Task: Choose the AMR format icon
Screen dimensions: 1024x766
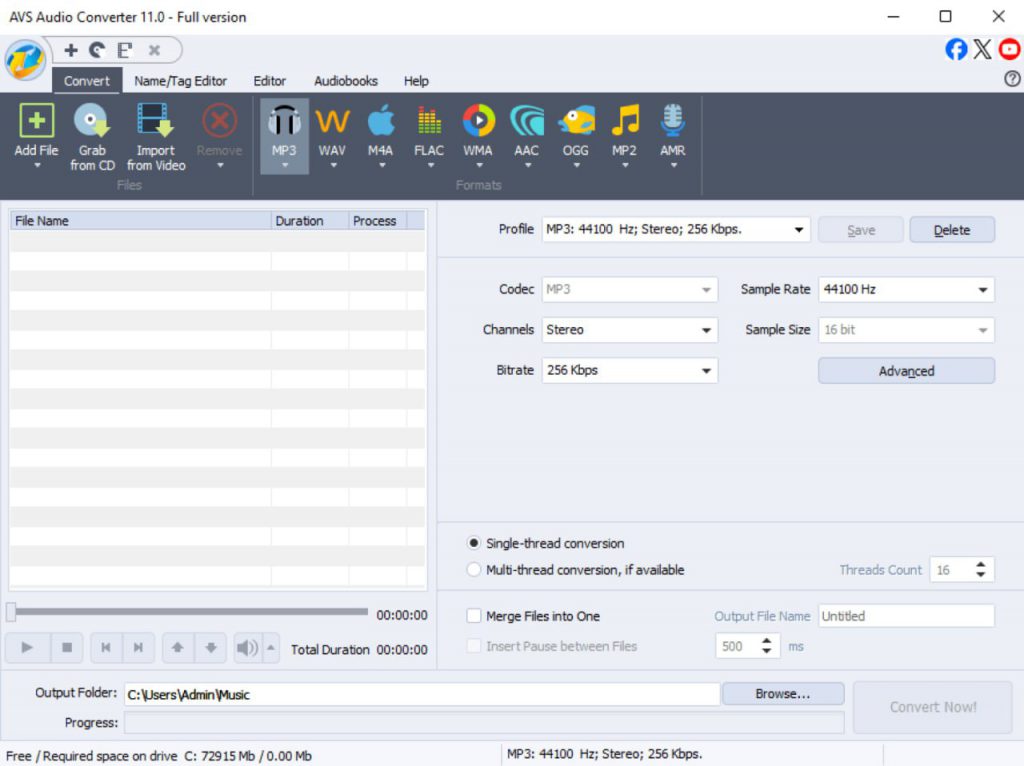Action: (672, 123)
